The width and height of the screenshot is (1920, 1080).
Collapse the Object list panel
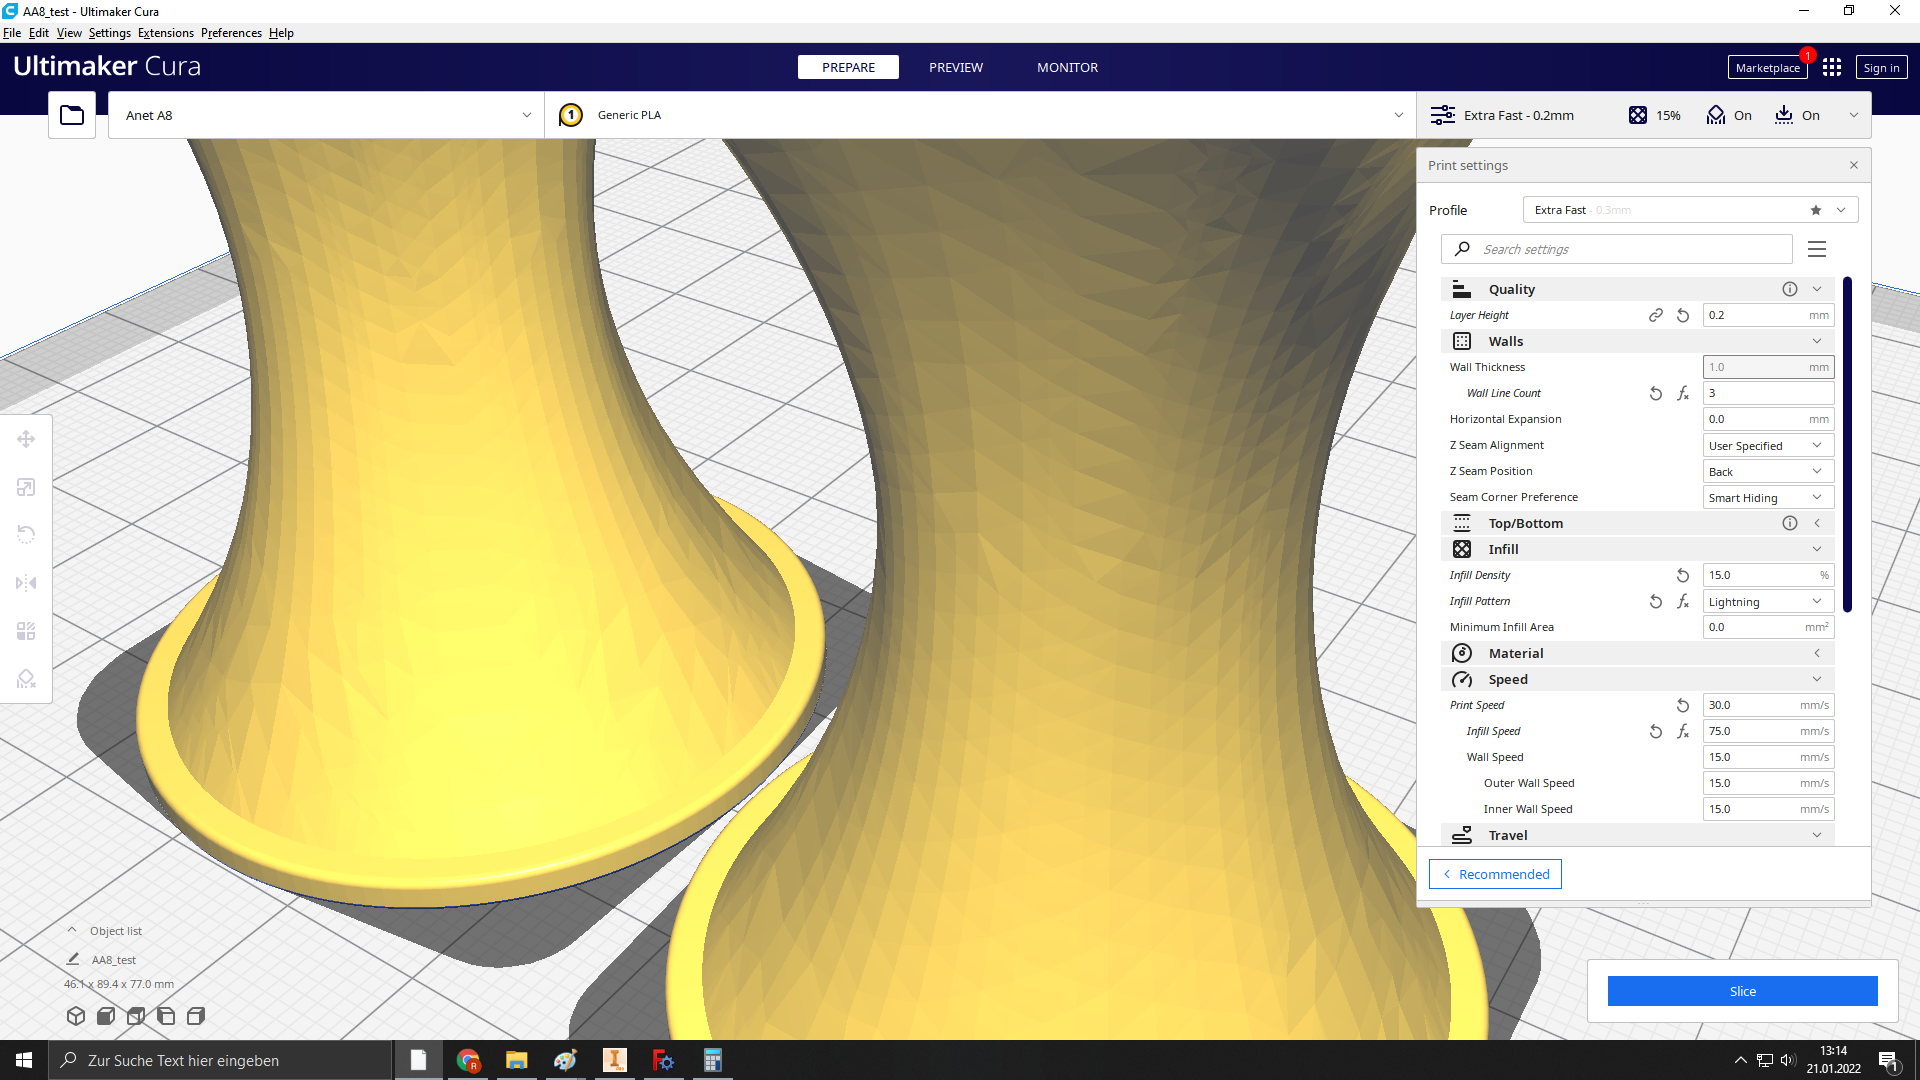[x=72, y=930]
